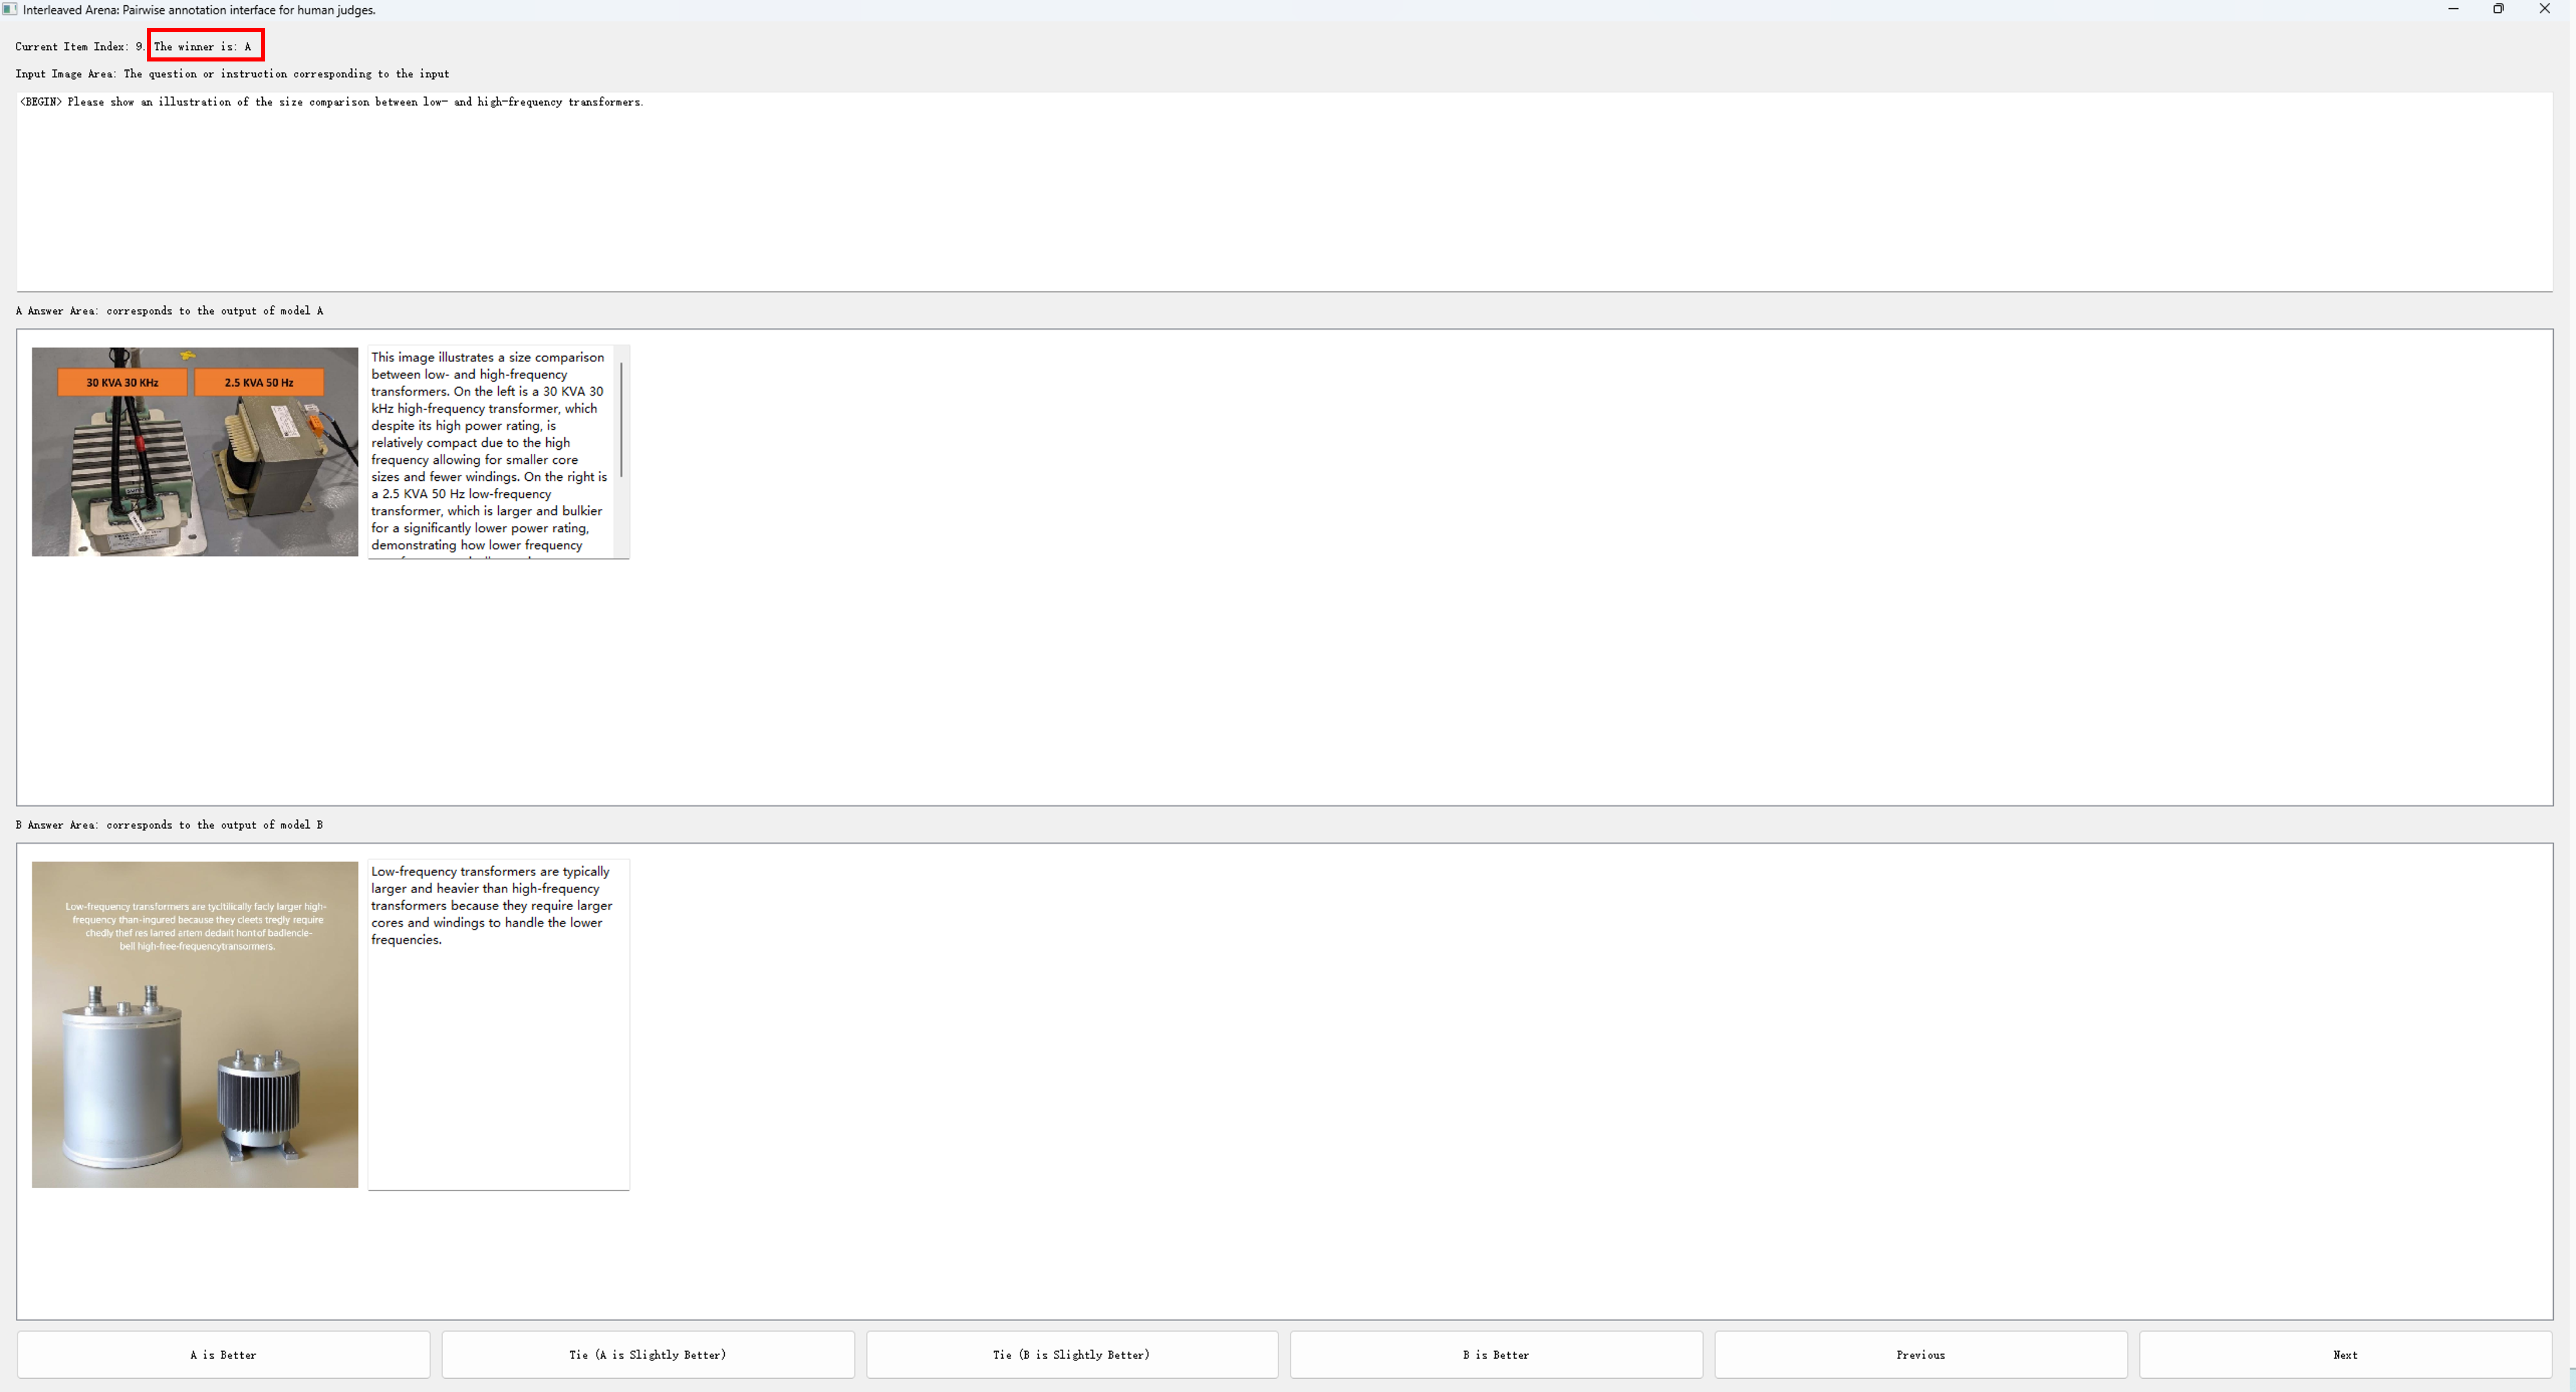
Task: Click inside model B's answer description text
Action: (490, 905)
